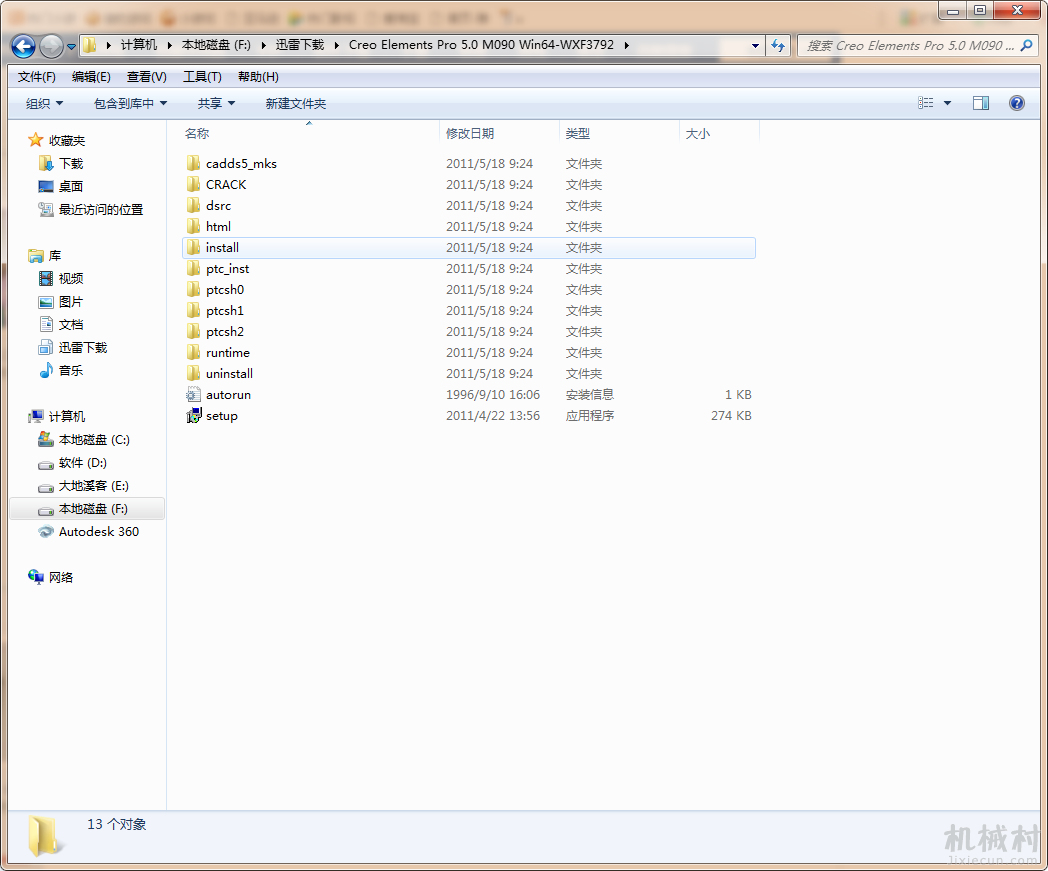The width and height of the screenshot is (1048, 871).
Task: Select the autorun setup info file icon
Action: [x=193, y=394]
